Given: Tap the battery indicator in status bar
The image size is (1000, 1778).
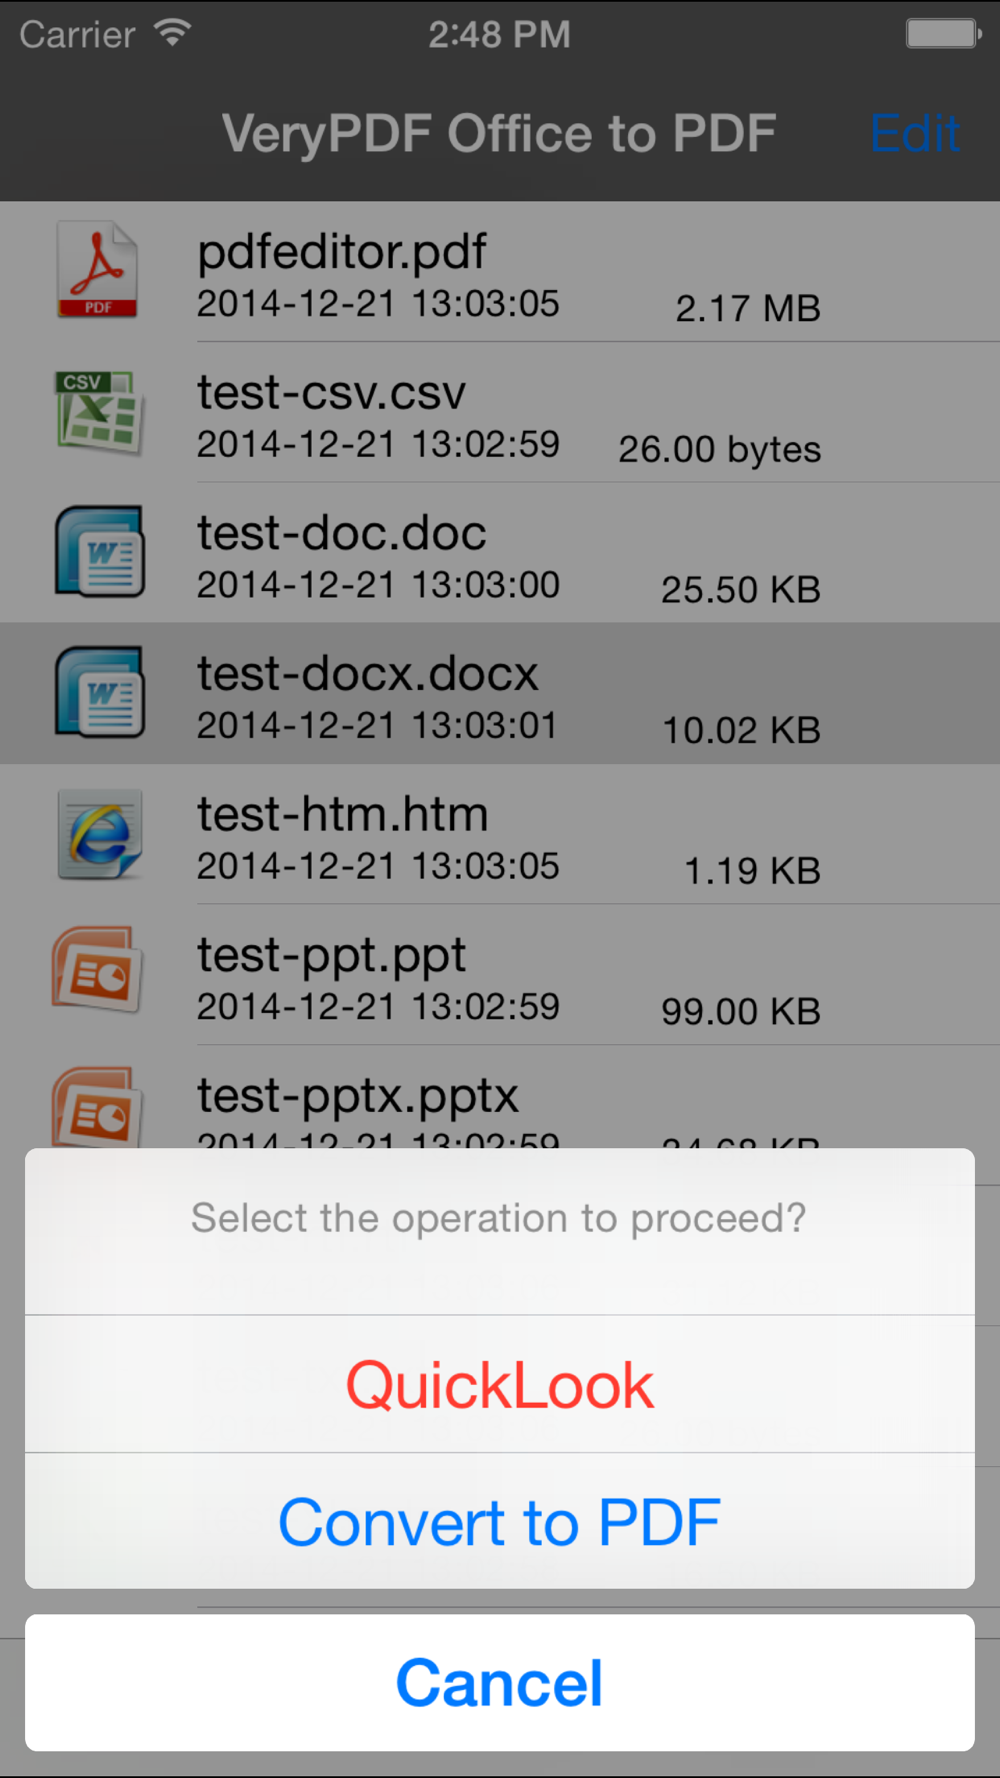Looking at the screenshot, I should (x=944, y=33).
